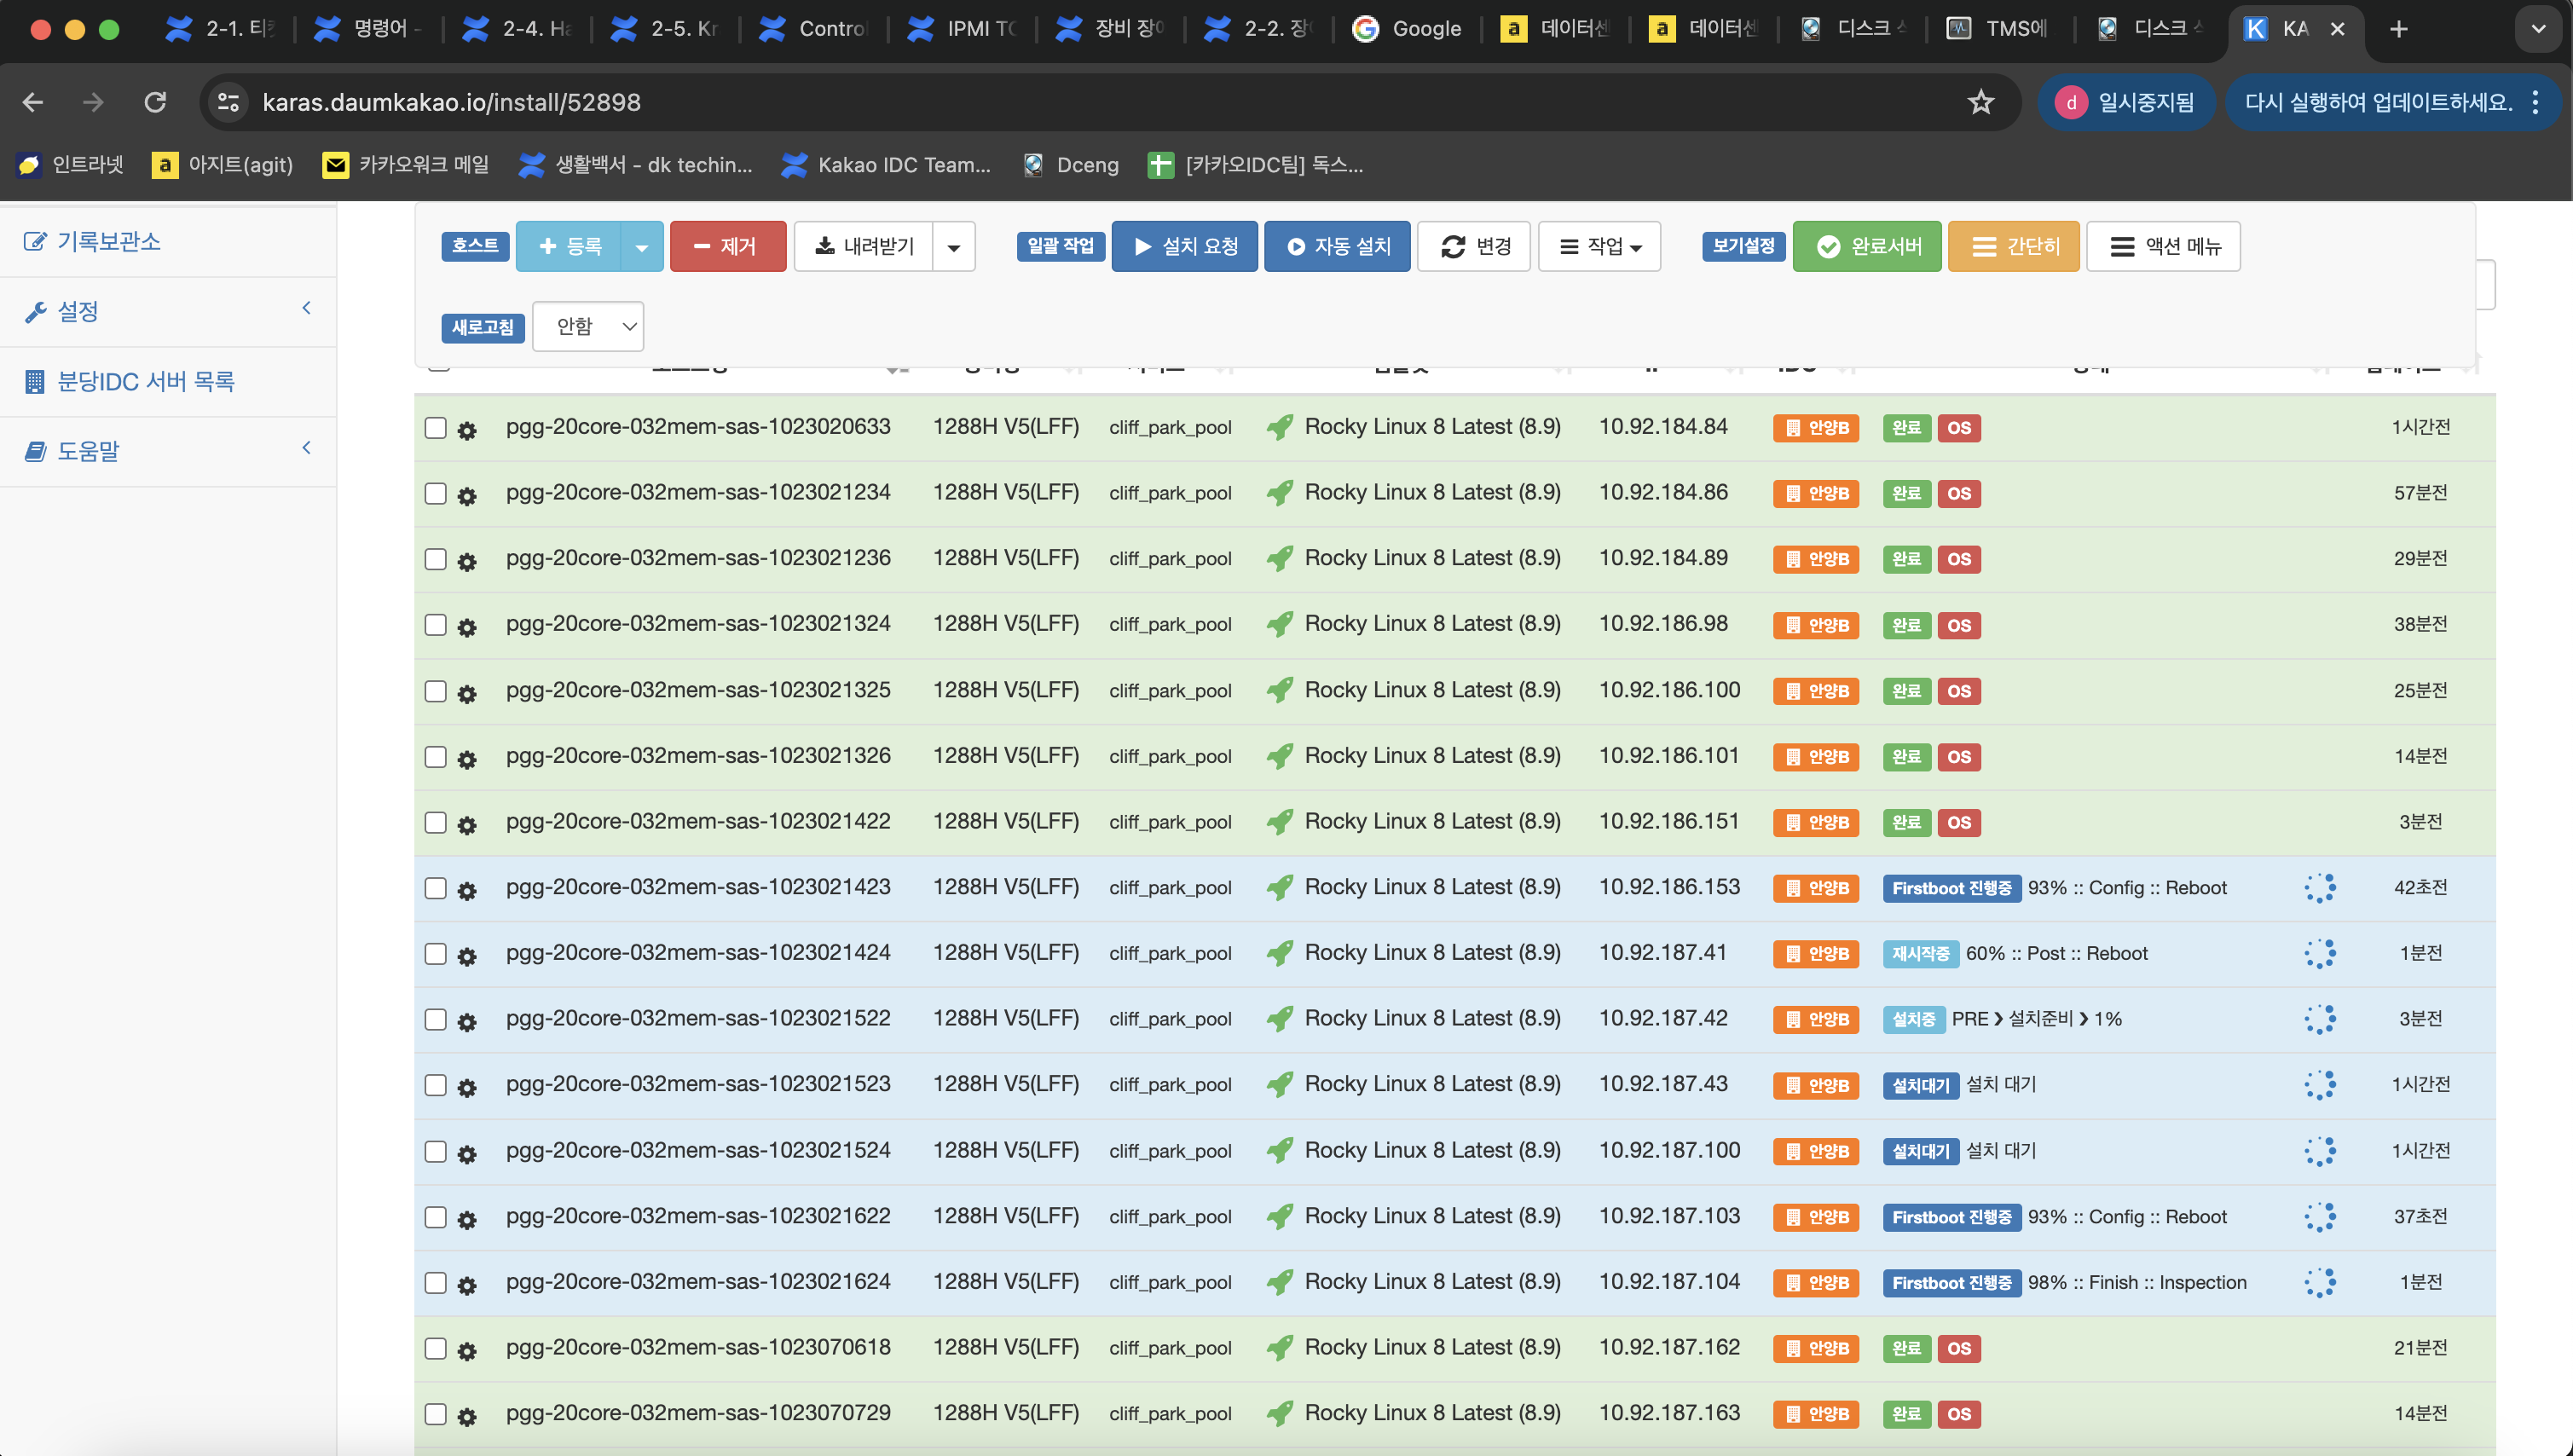Check the box for host pgg-20core-032mem-sas-1023021236
This screenshot has width=2573, height=1456.
(435, 559)
